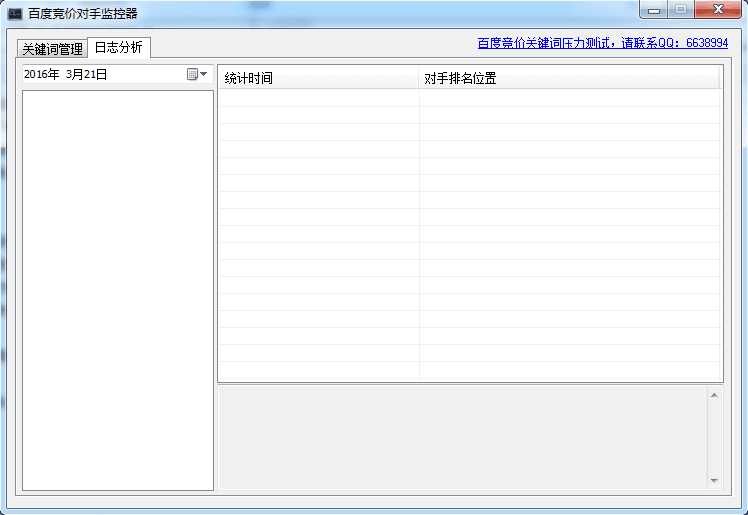Close the 百度竞价对手监控器 window
Image resolution: width=748 pixels, height=515 pixels.
pos(718,10)
